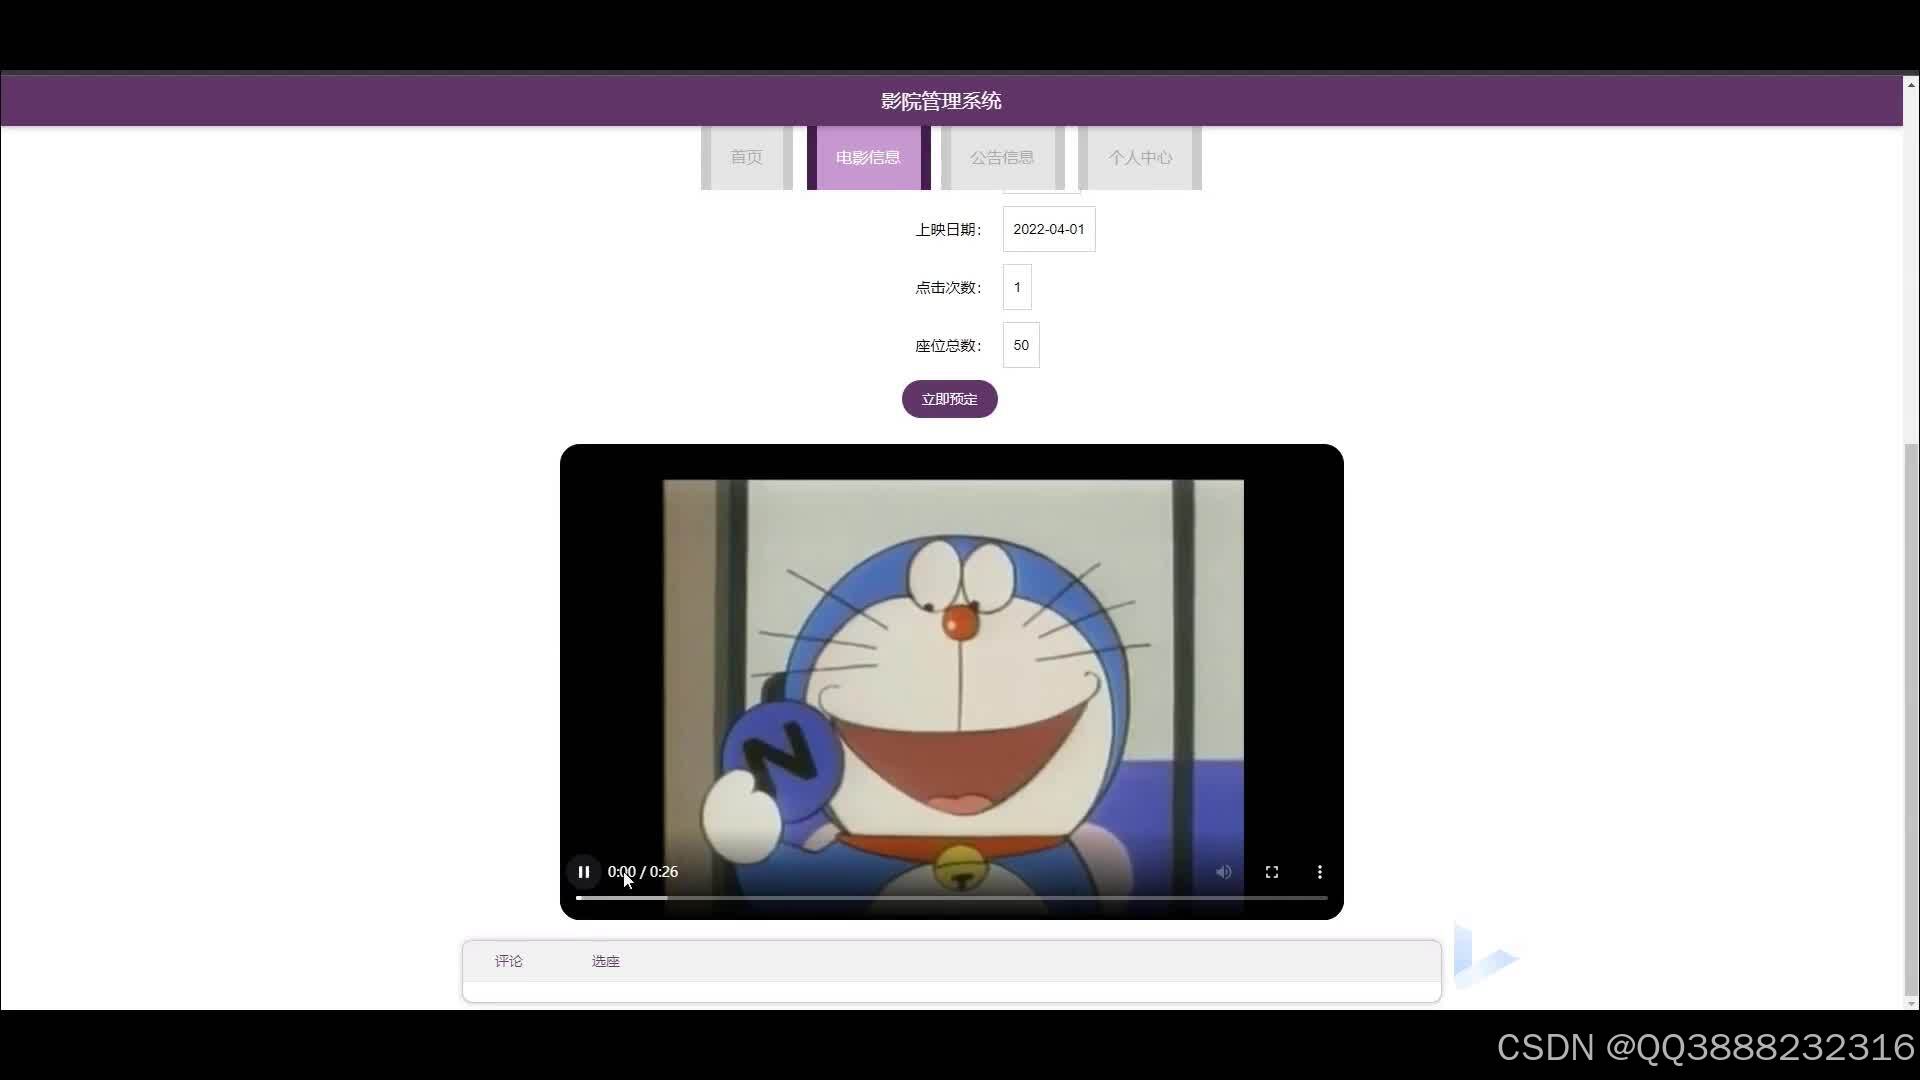The image size is (1920, 1080).
Task: Select the 电影信息 tab
Action: (868, 157)
